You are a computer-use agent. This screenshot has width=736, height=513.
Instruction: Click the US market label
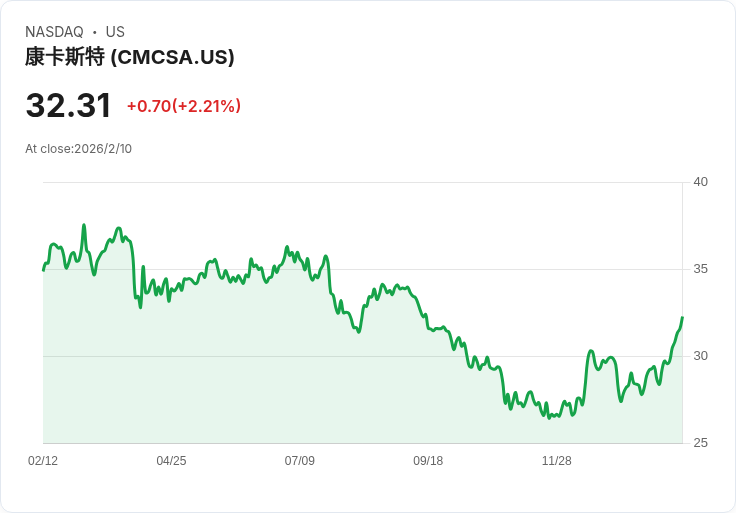click(x=115, y=32)
